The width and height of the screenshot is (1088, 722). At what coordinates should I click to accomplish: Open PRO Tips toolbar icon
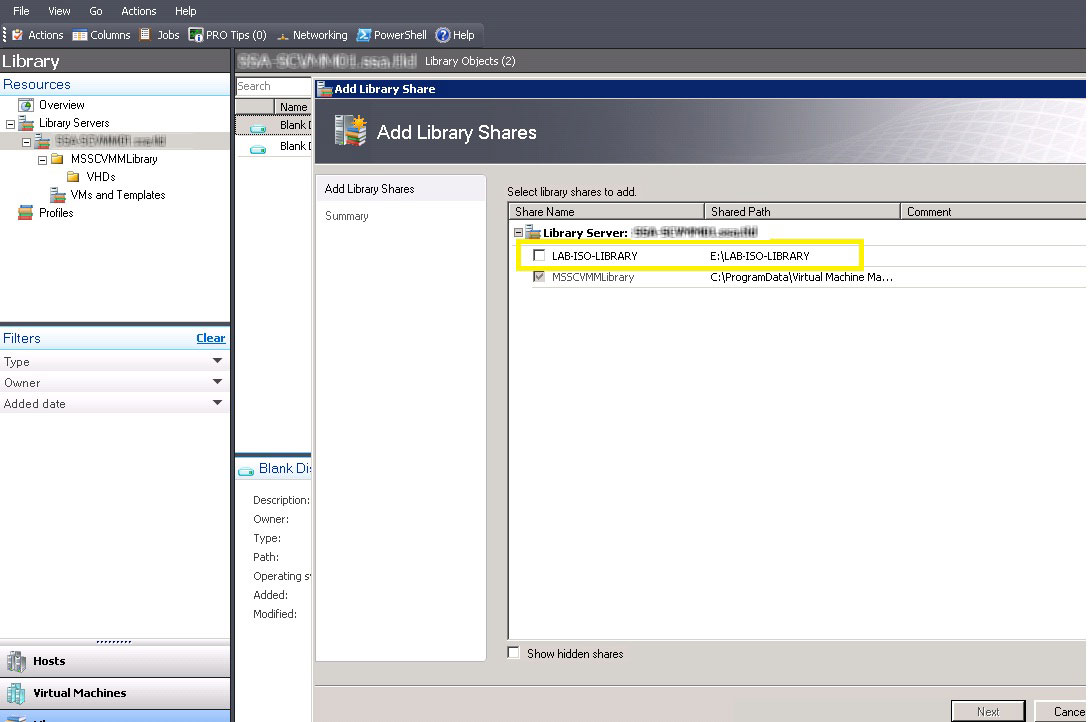click(x=196, y=35)
